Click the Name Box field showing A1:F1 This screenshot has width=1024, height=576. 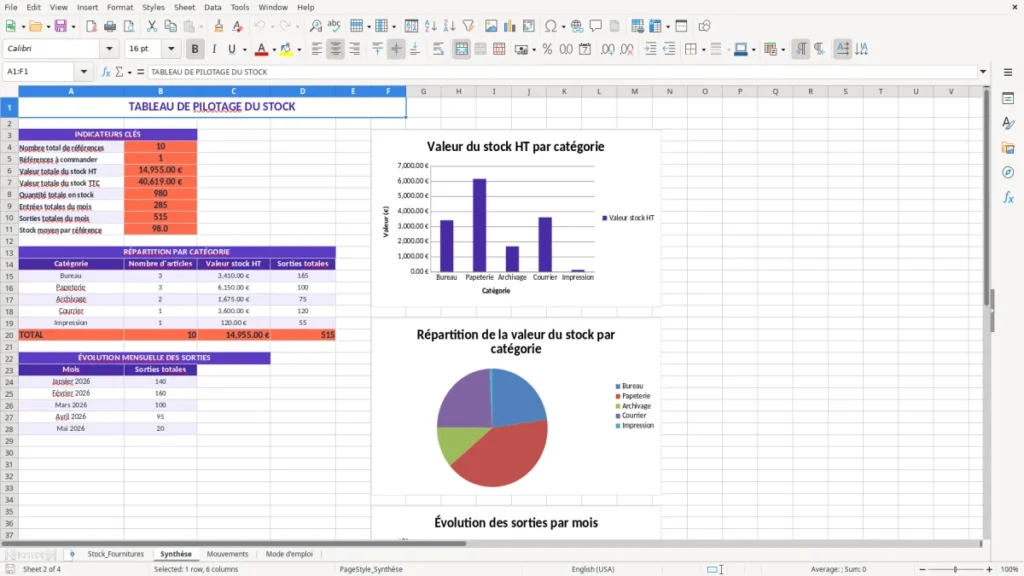coord(39,72)
